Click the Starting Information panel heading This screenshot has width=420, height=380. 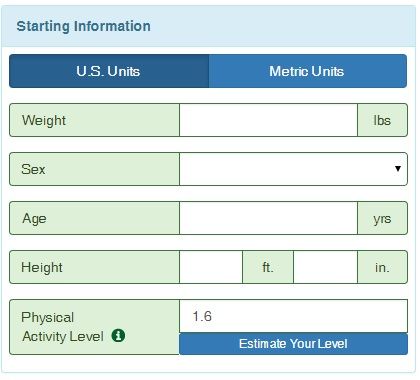(83, 26)
